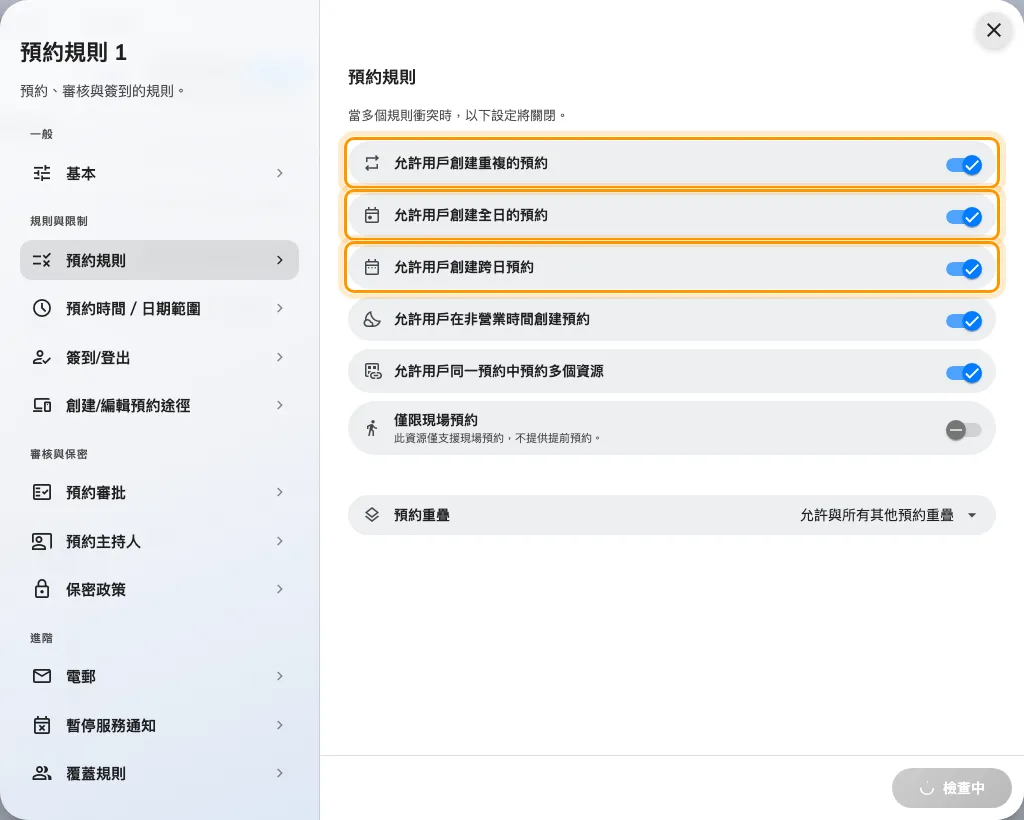Click the rules icon beside 預約規則

42,260
